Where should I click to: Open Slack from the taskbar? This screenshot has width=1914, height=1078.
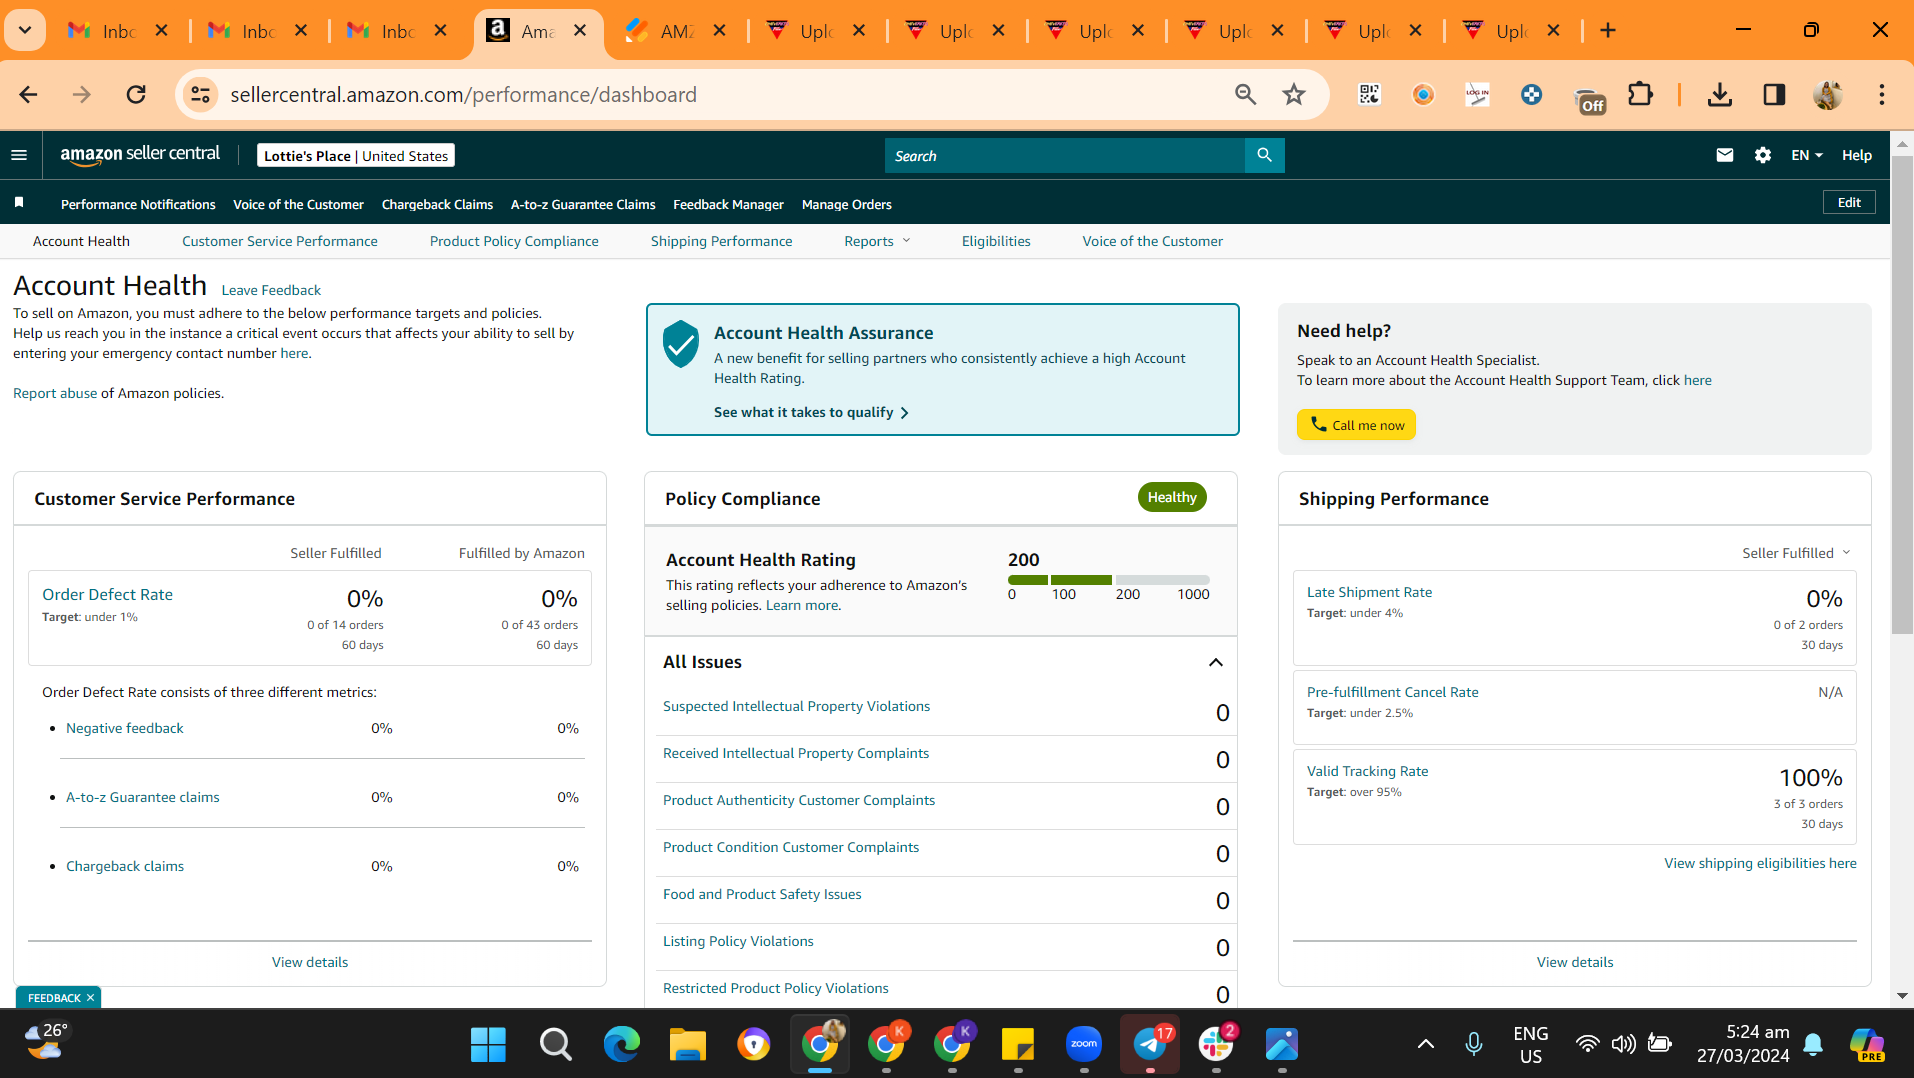coord(1216,1045)
